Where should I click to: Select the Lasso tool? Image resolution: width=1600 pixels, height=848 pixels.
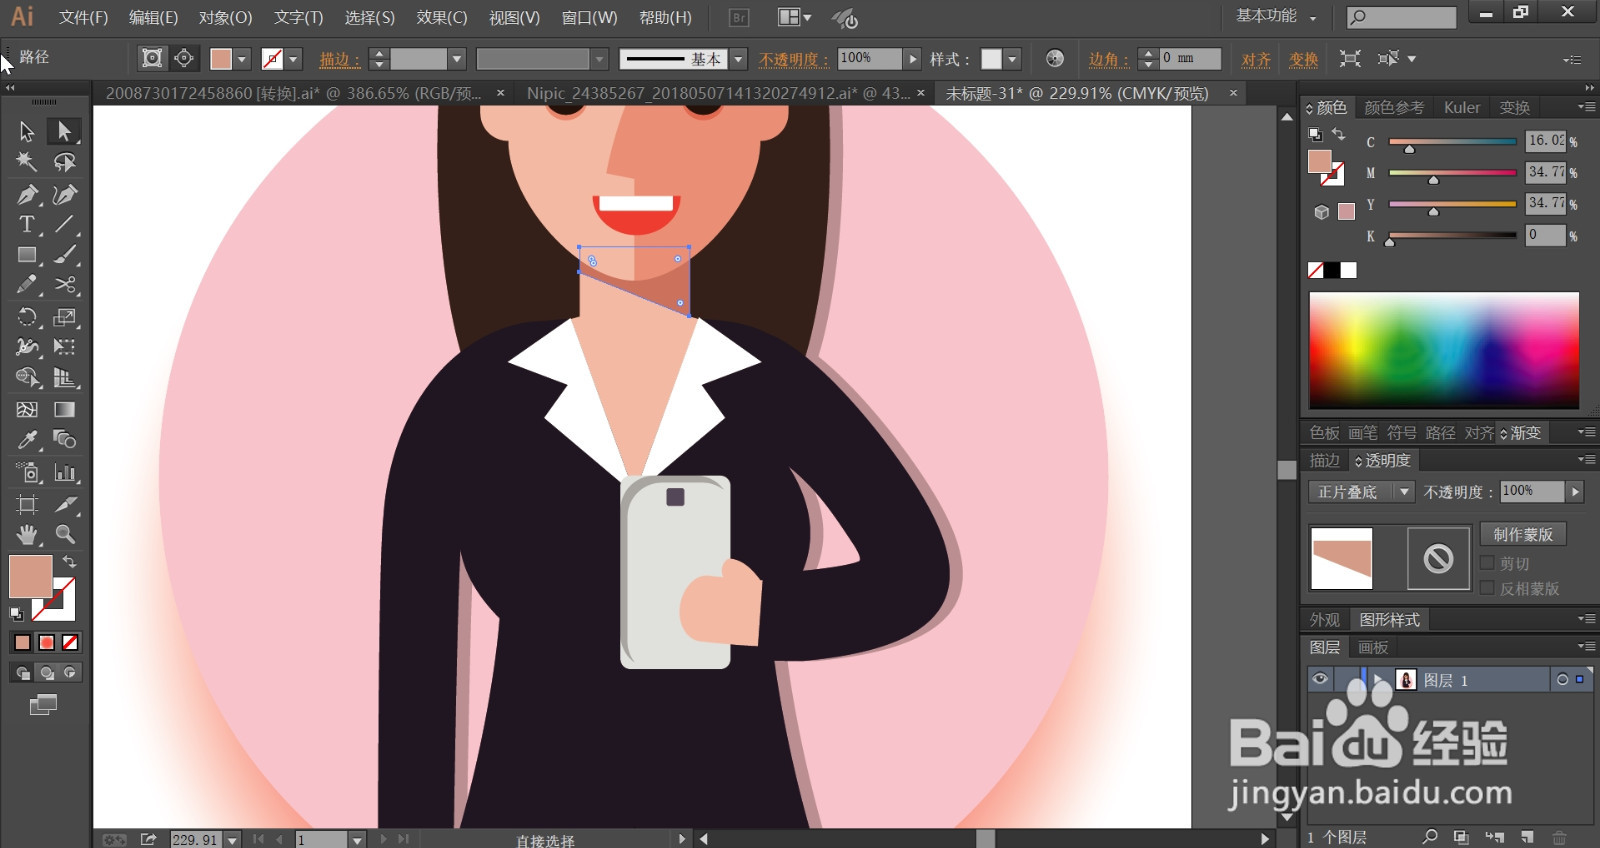click(65, 162)
